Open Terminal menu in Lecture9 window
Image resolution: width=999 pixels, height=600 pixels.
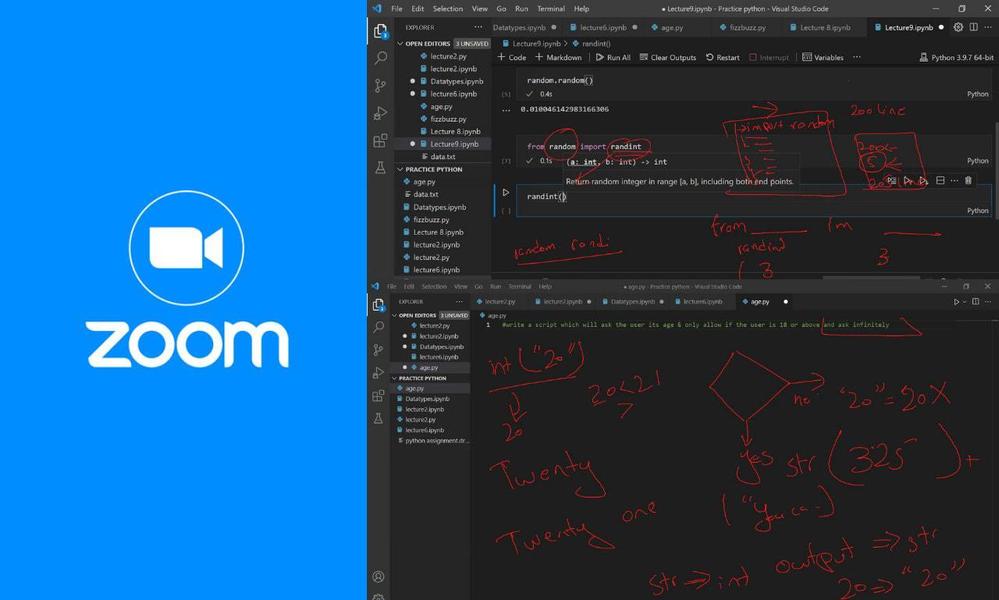click(x=551, y=9)
